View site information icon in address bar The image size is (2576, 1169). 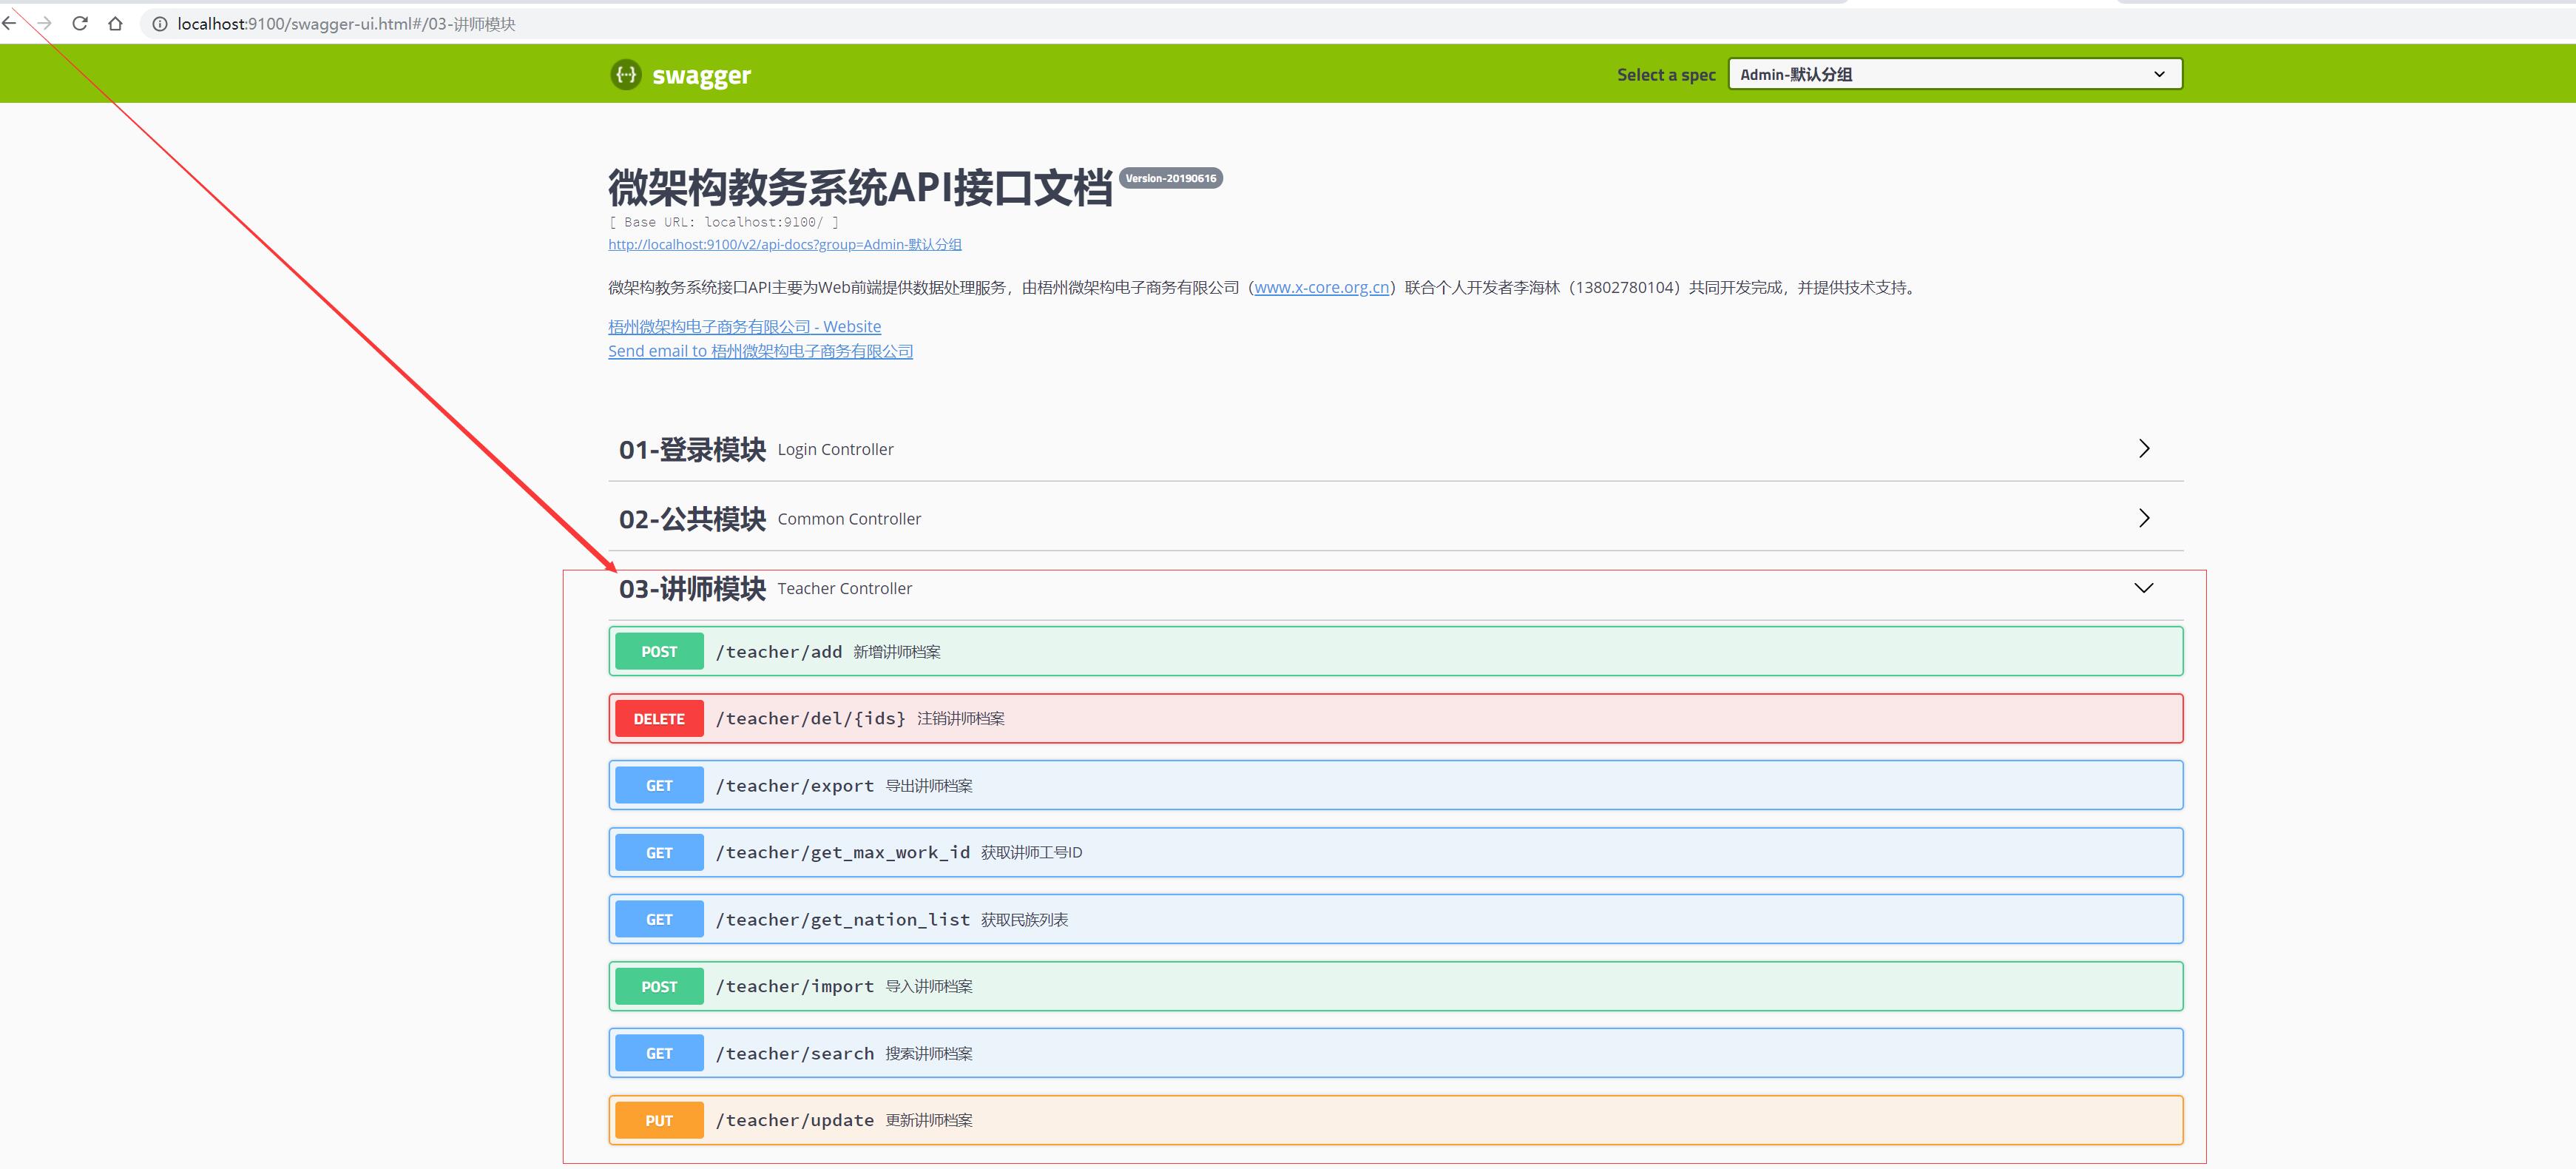pyautogui.click(x=159, y=24)
